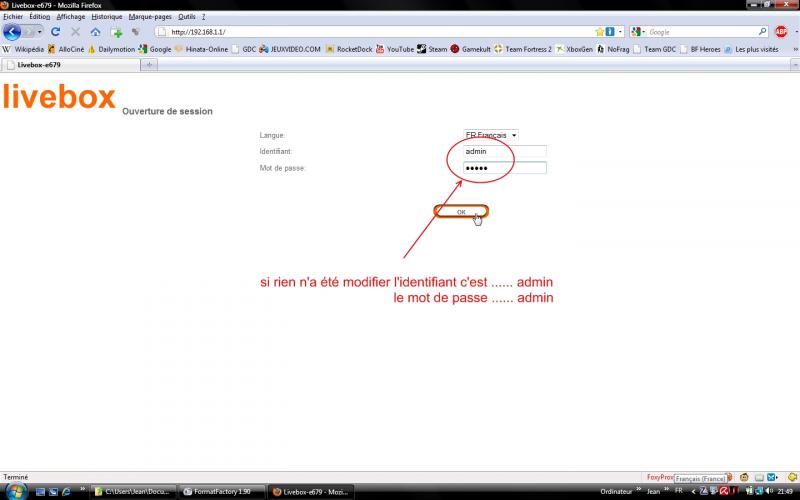Open the Steam bookmark
The image size is (800, 500).
(x=432, y=49)
